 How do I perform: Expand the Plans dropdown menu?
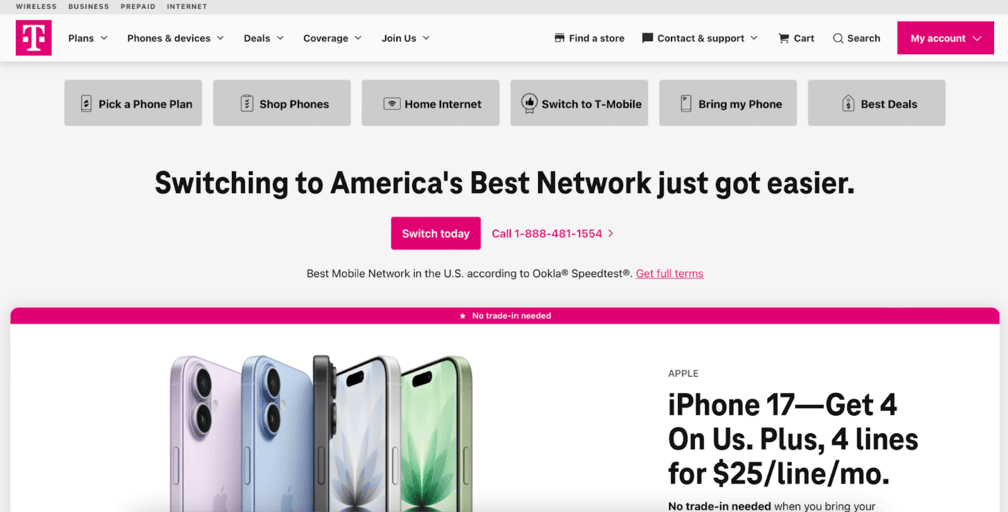click(x=88, y=39)
